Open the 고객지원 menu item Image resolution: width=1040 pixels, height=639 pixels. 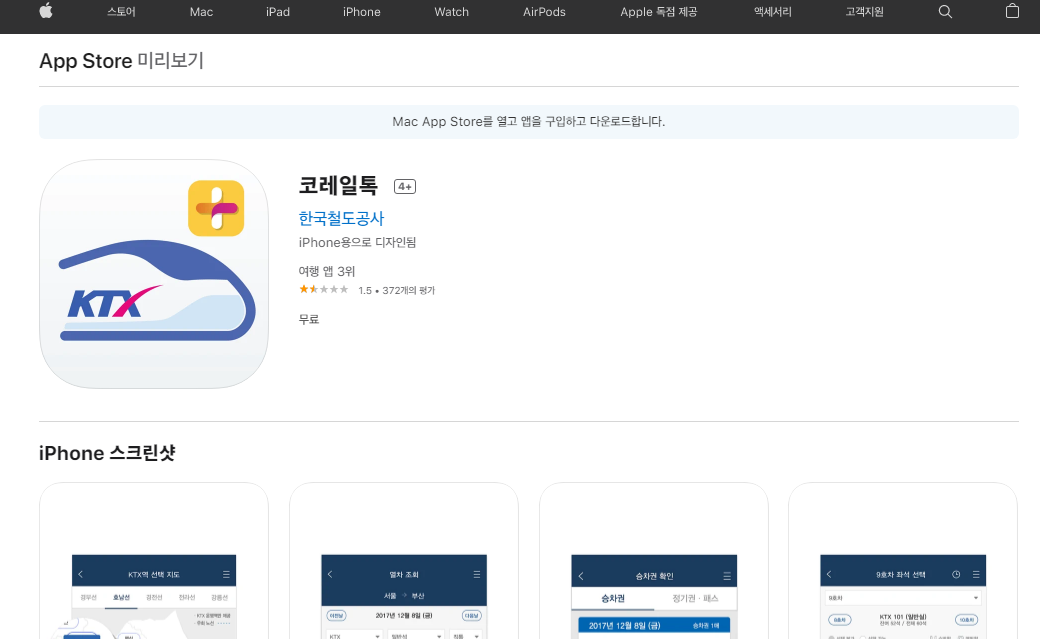pyautogui.click(x=864, y=12)
